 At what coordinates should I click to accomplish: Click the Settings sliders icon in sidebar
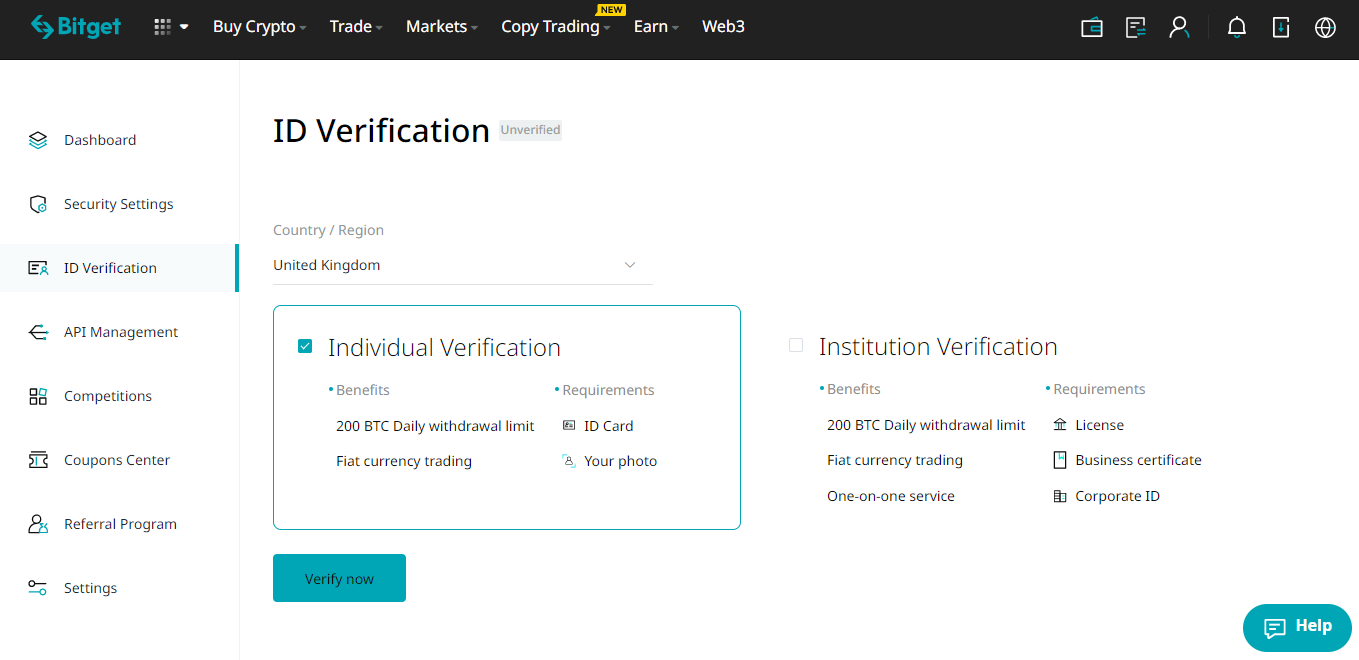point(38,588)
